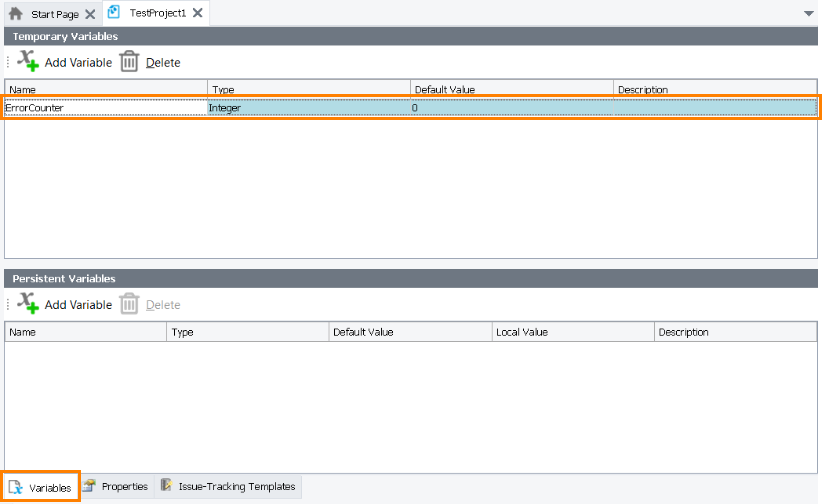Close the TestProject1 tab
This screenshot has height=504, width=822.
coord(198,13)
